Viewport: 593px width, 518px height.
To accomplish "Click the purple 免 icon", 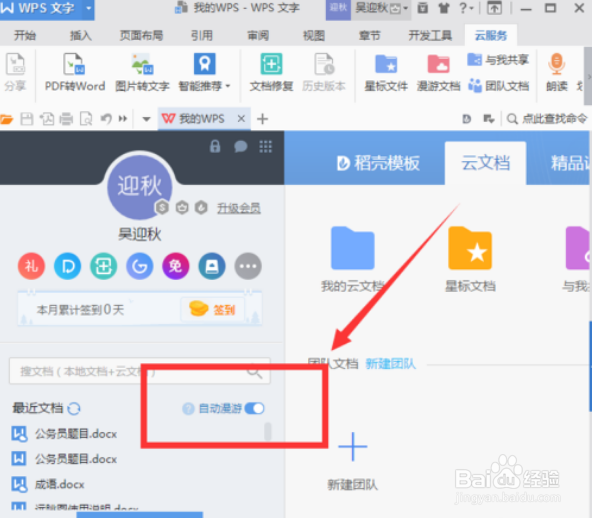I will 175,266.
